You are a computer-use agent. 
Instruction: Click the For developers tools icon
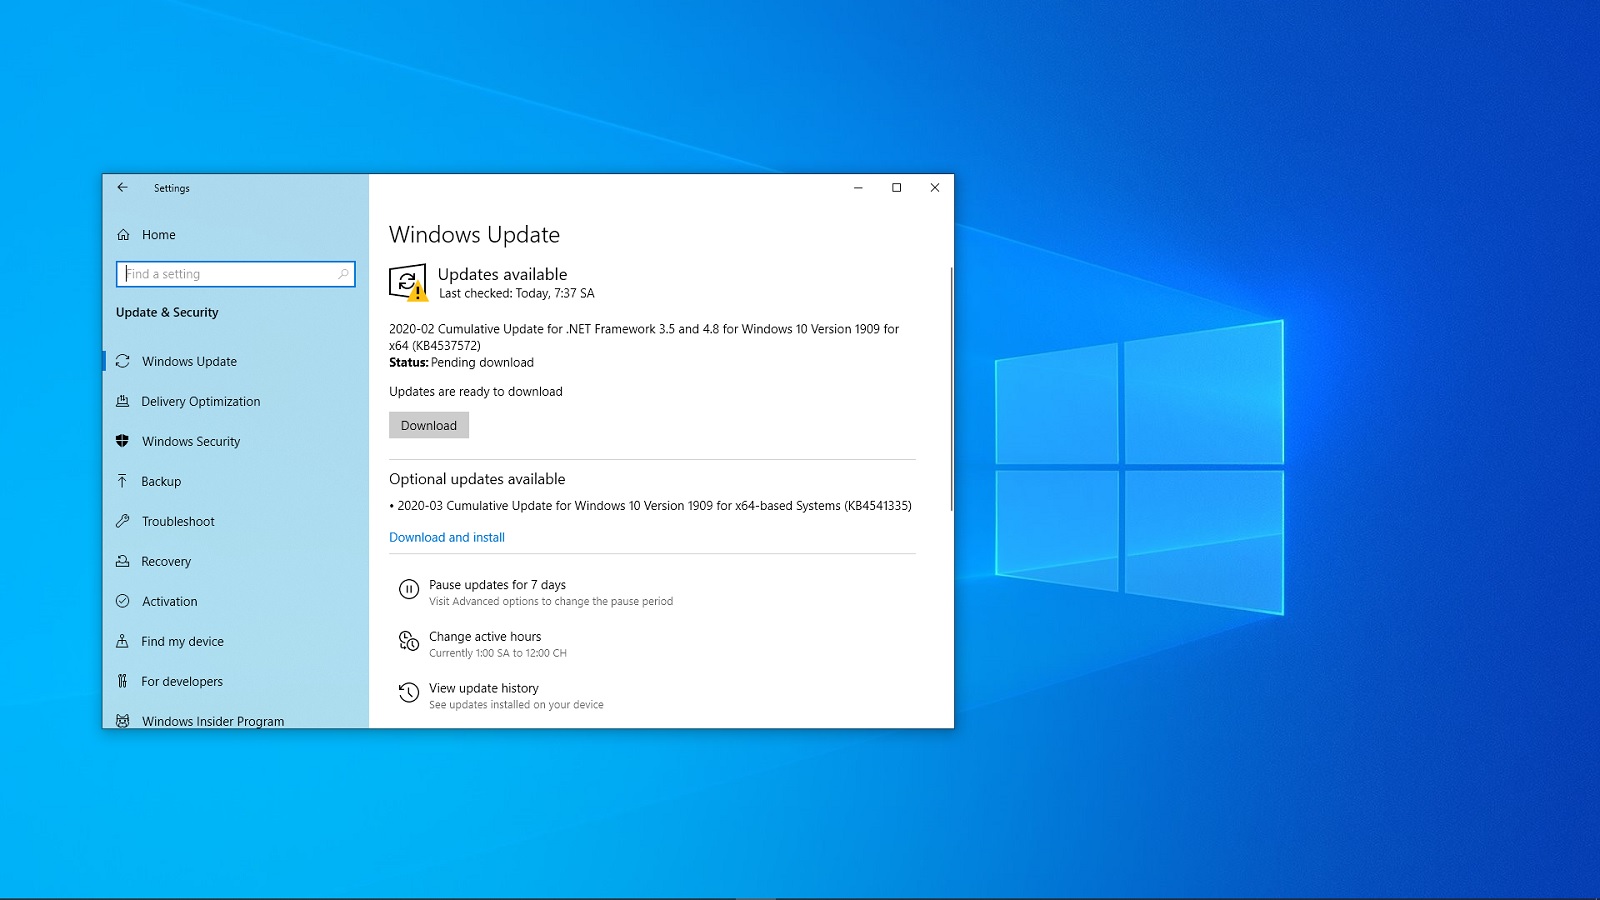[122, 681]
